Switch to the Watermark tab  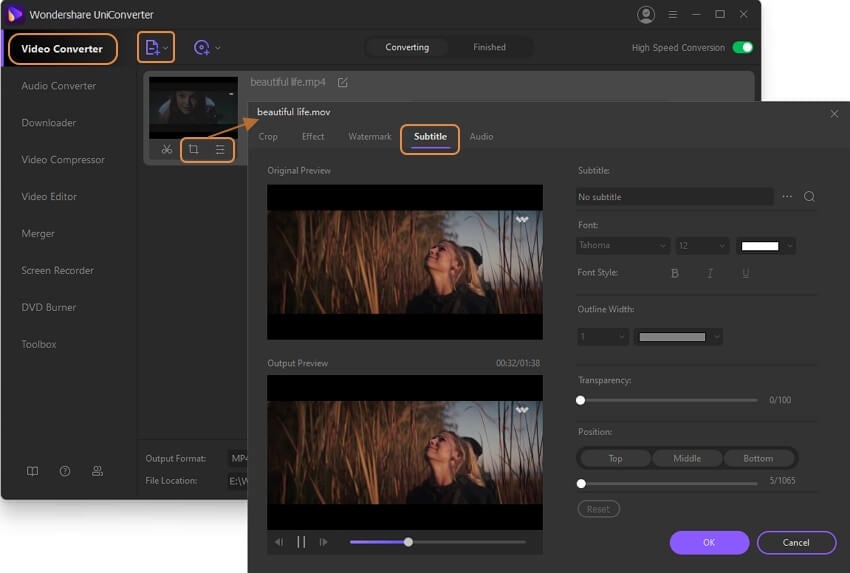coord(369,137)
